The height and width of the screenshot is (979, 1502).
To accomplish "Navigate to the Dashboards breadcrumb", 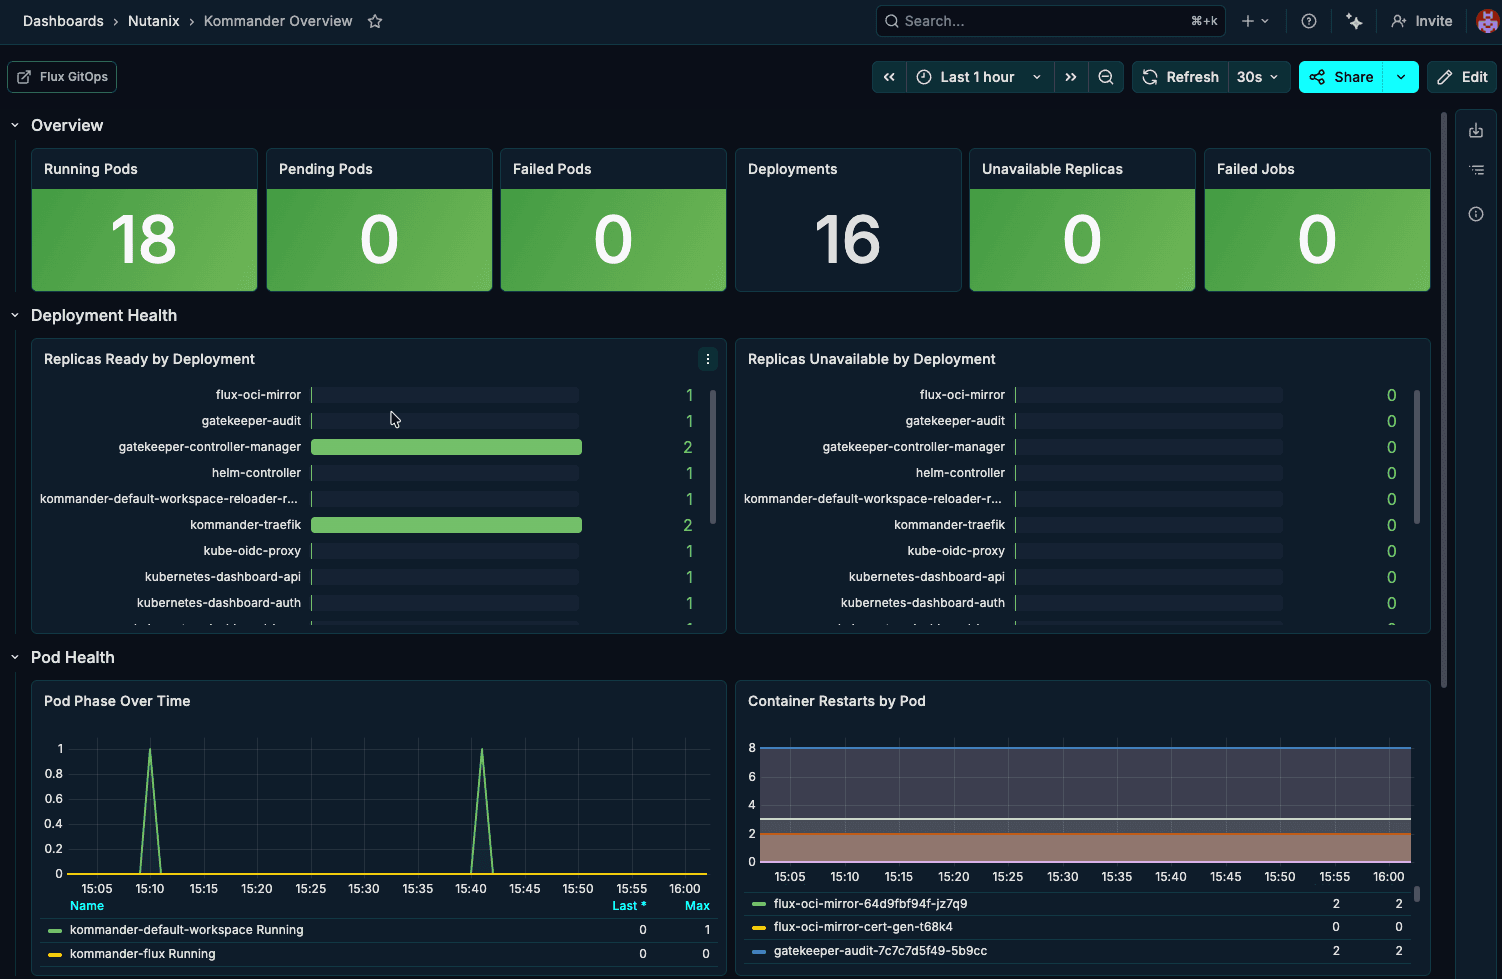I will click(x=63, y=21).
